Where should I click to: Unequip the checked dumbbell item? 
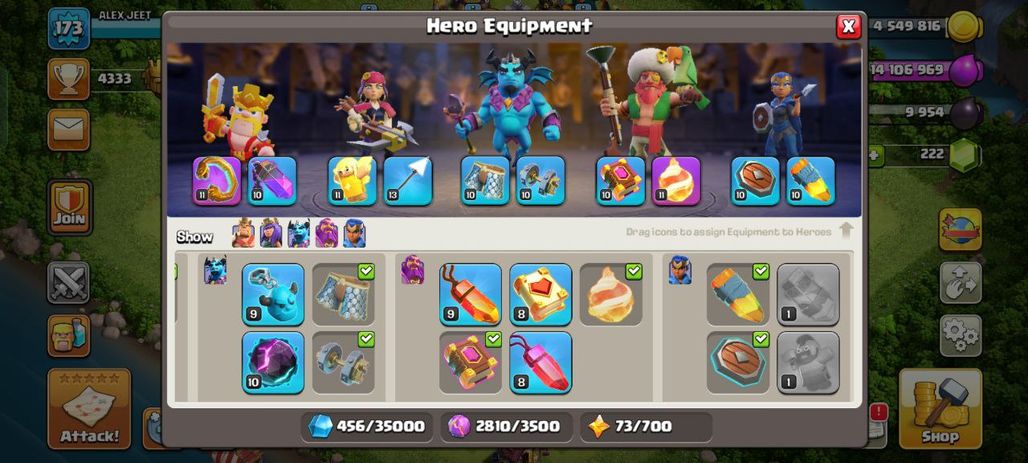[343, 363]
